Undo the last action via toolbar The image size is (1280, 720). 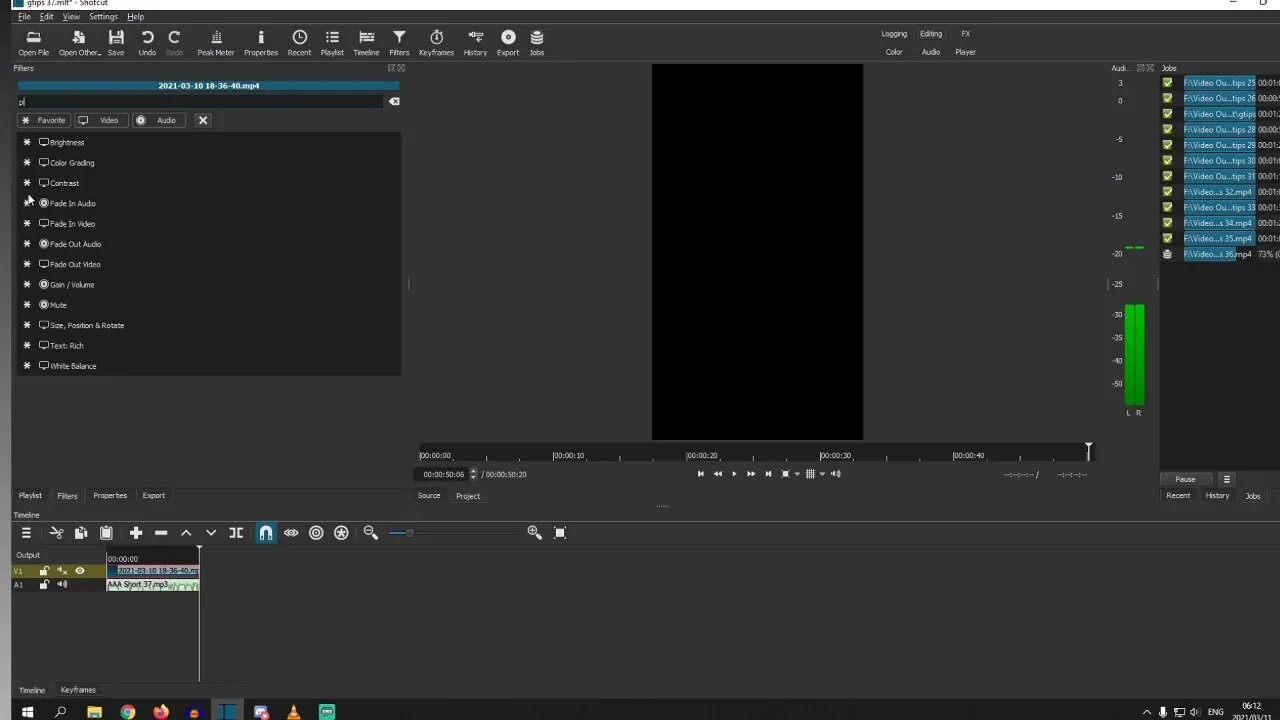click(147, 42)
